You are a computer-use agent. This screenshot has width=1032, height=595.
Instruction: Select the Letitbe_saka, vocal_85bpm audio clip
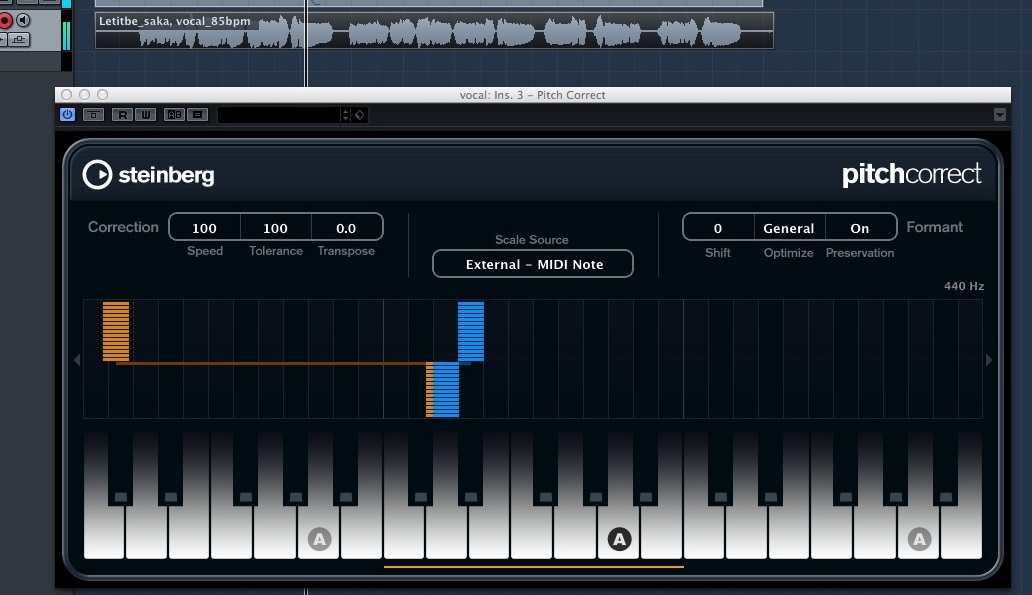[x=434, y=30]
